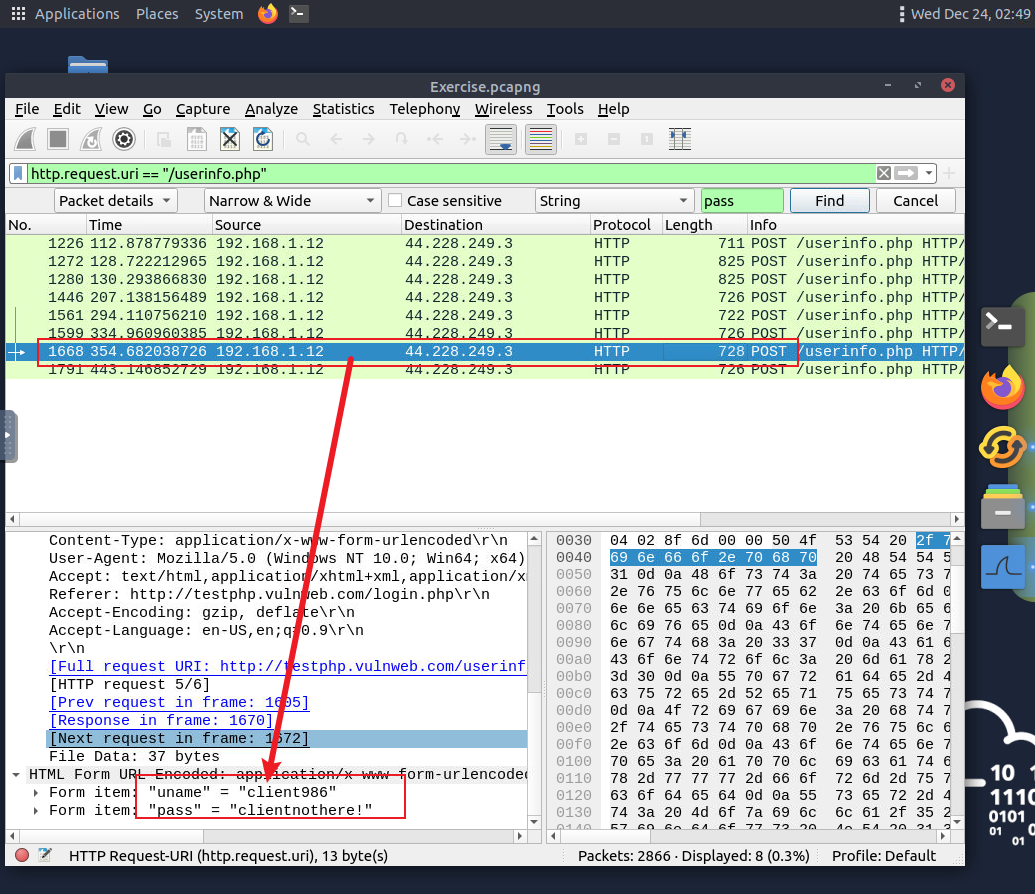This screenshot has width=1035, height=894.
Task: Open the Analyze menu
Action: click(x=271, y=109)
